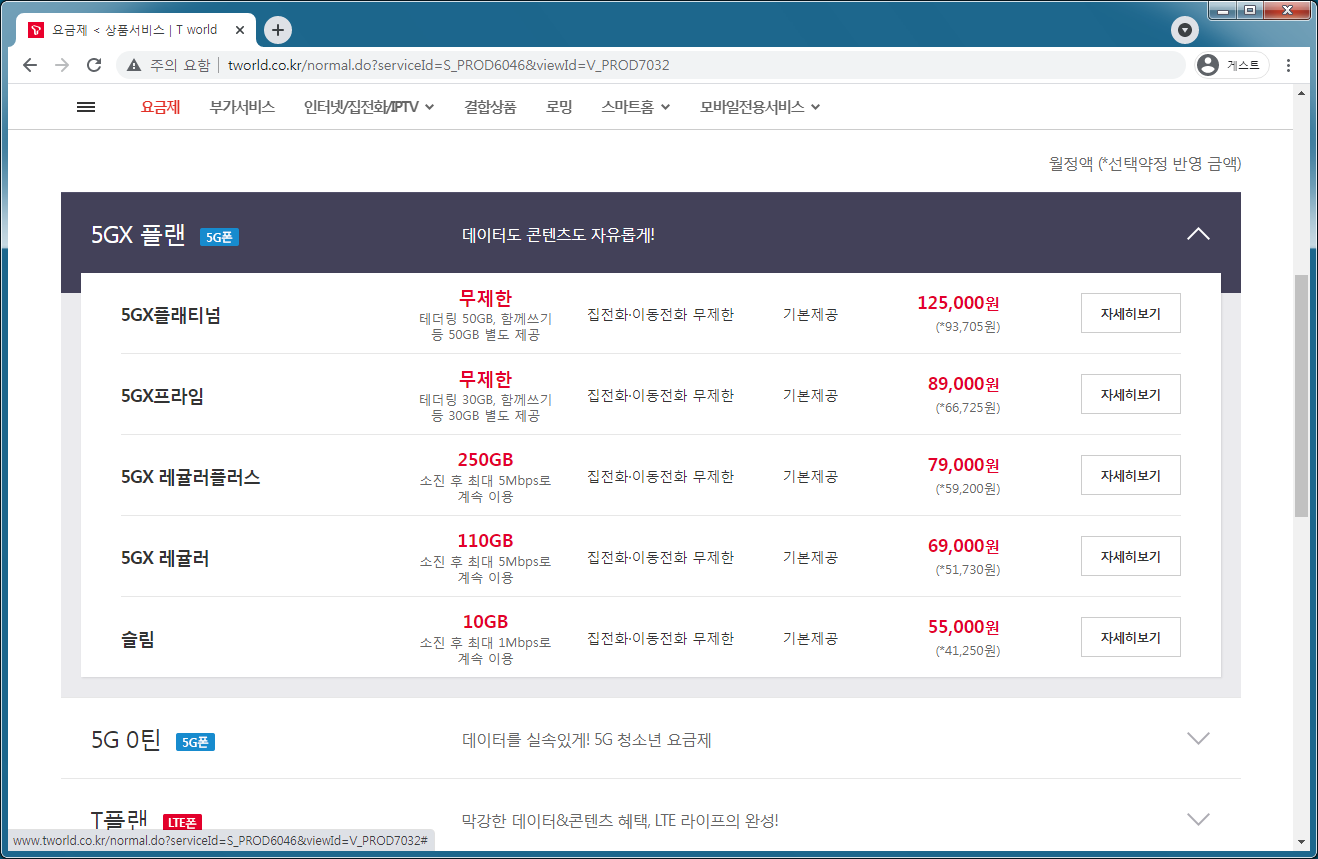Select the 로밍 menu item
Viewport: 1318px width, 859px height.
[x=559, y=107]
